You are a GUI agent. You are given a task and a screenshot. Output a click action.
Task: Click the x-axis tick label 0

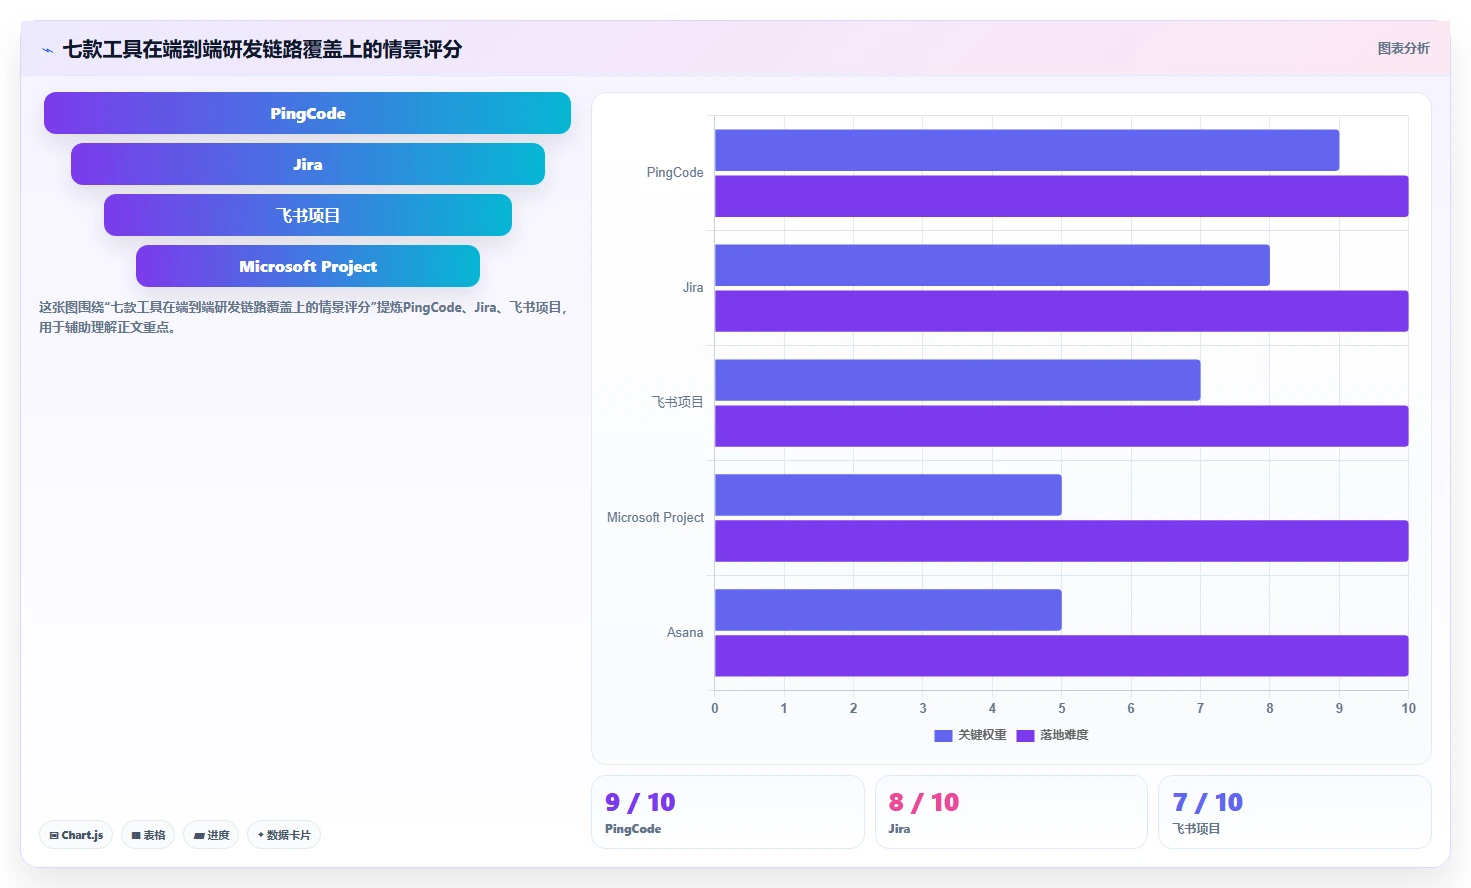714,708
